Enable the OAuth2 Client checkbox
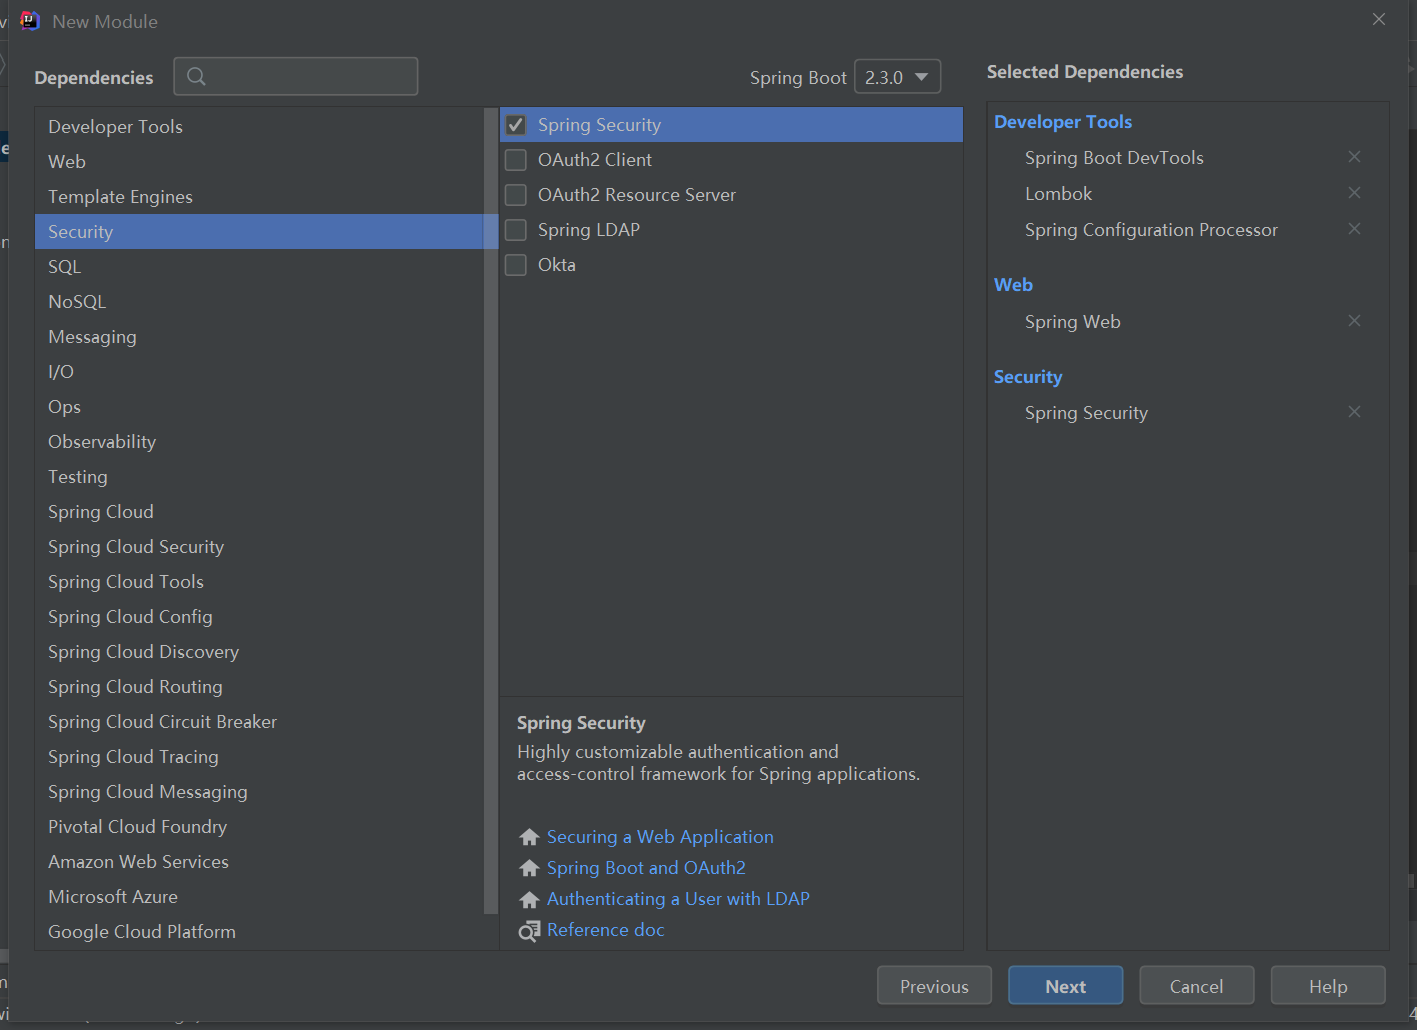This screenshot has height=1030, width=1417. 516,160
